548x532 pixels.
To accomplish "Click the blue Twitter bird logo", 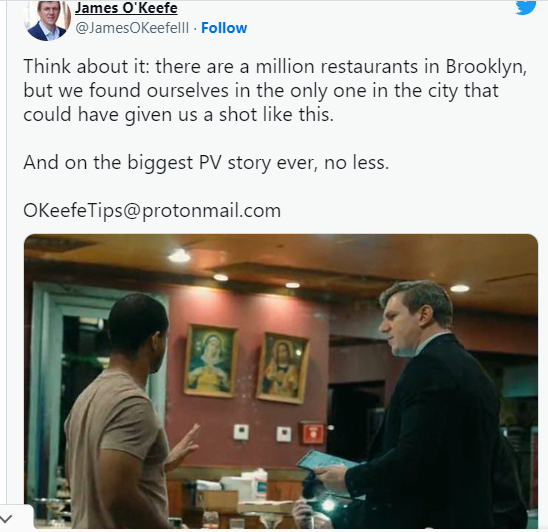I will point(526,7).
